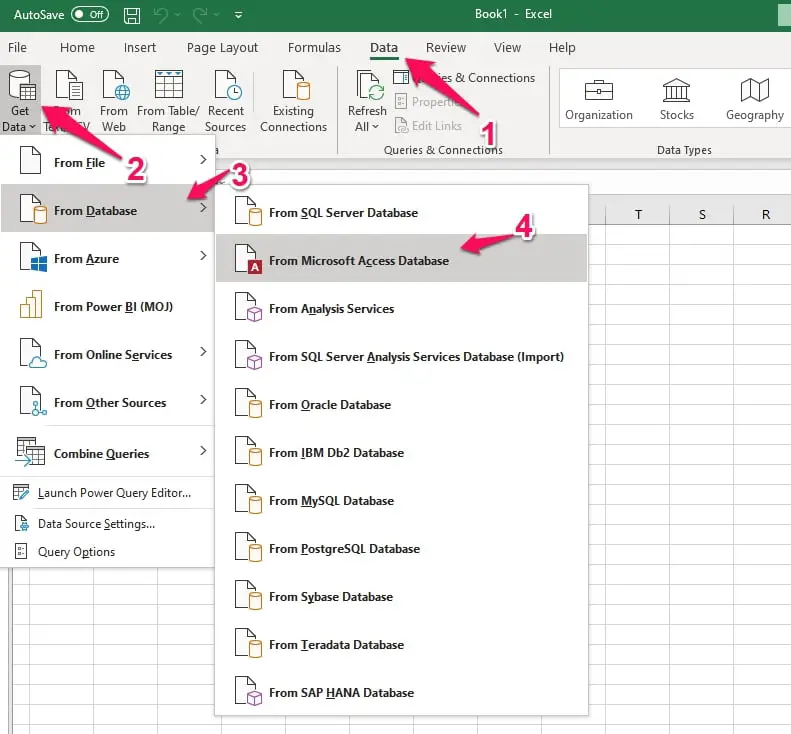Click the Redo arrow icon
791x734 pixels.
click(200, 15)
